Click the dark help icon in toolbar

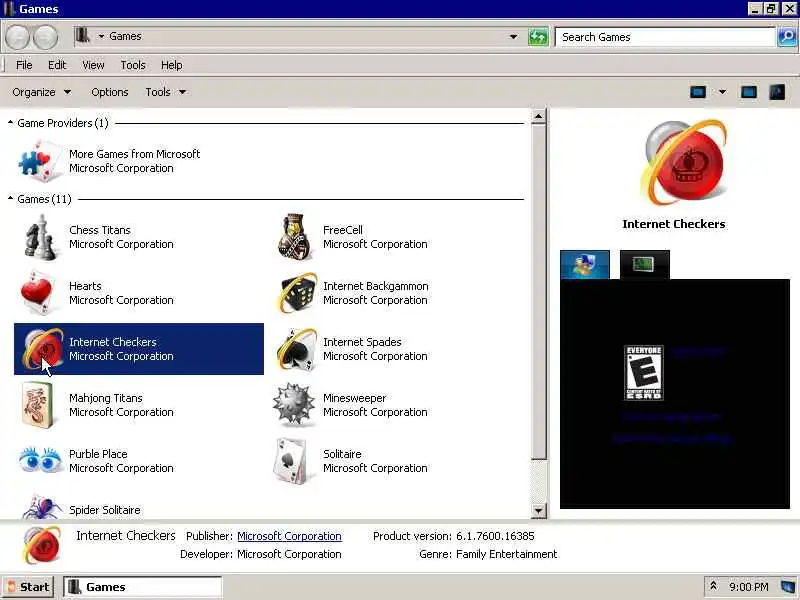(x=777, y=92)
